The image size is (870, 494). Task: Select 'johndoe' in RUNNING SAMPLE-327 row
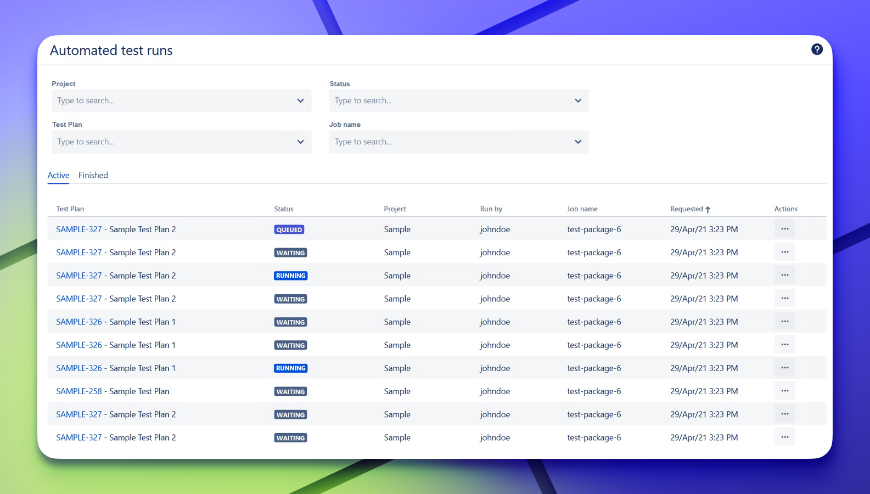[x=495, y=276]
